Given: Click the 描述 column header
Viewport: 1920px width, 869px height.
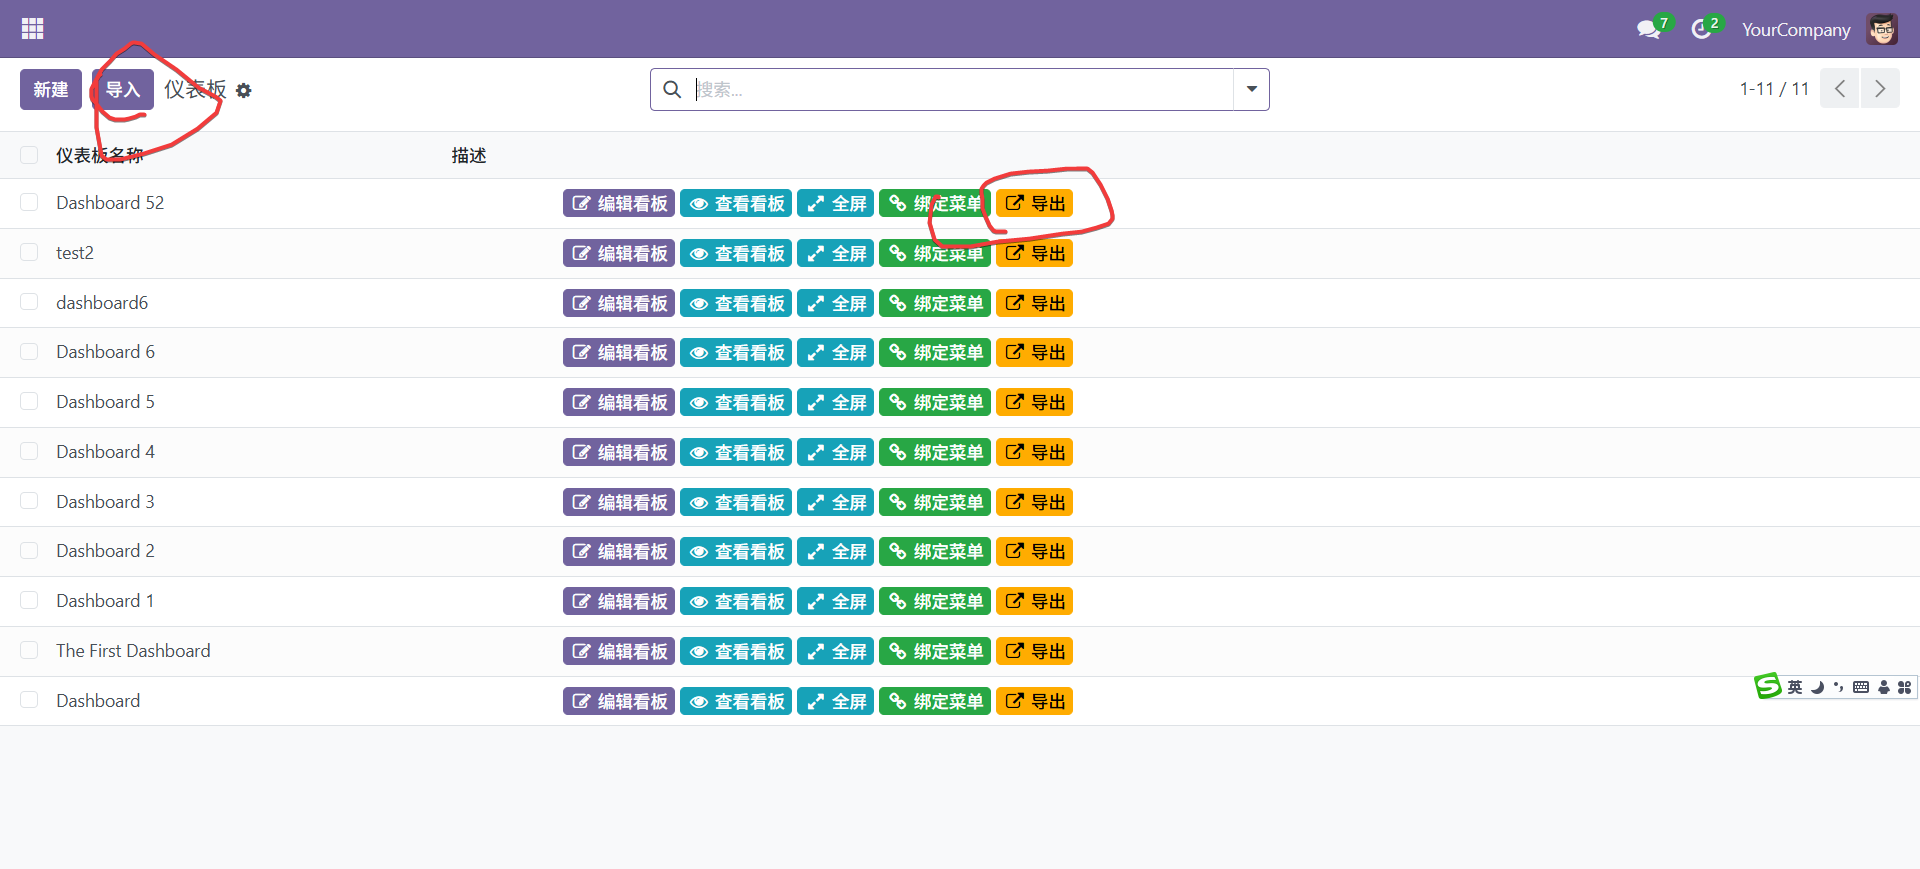Looking at the screenshot, I should 468,155.
